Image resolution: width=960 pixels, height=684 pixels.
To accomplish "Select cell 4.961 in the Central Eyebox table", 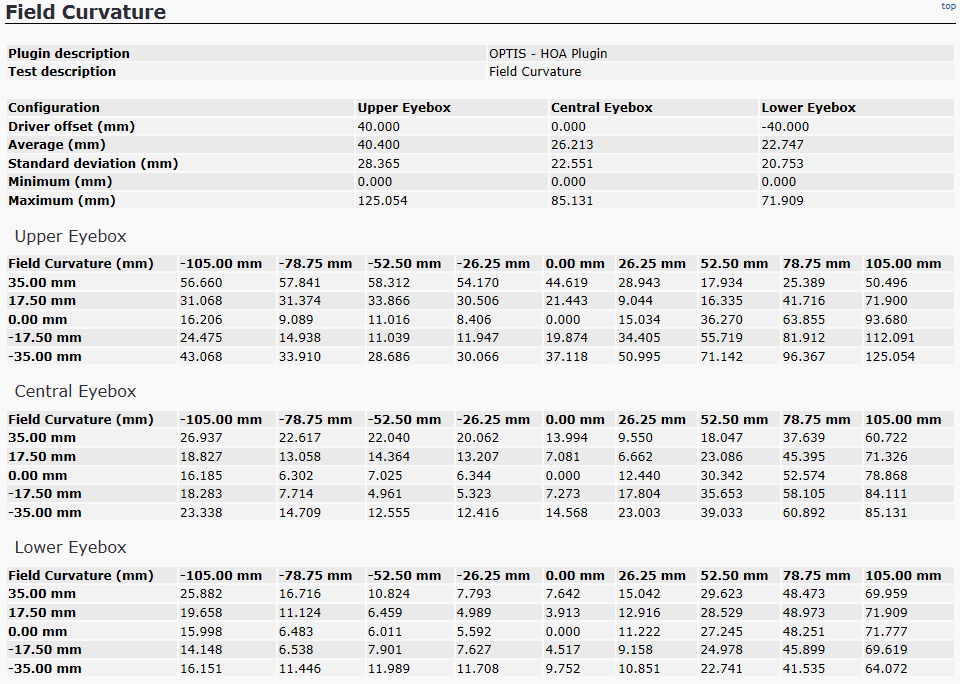I will 385,494.
